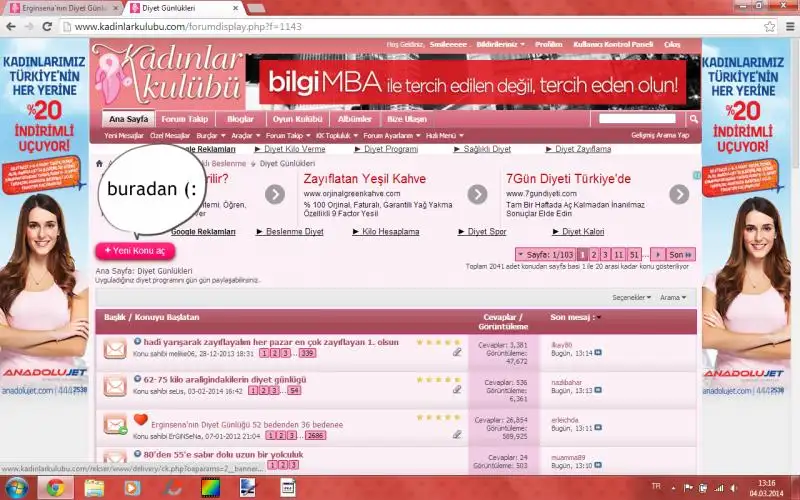Viewport: 800px width, 500px height.
Task: Open the Bloglar tab
Action: tap(240, 119)
